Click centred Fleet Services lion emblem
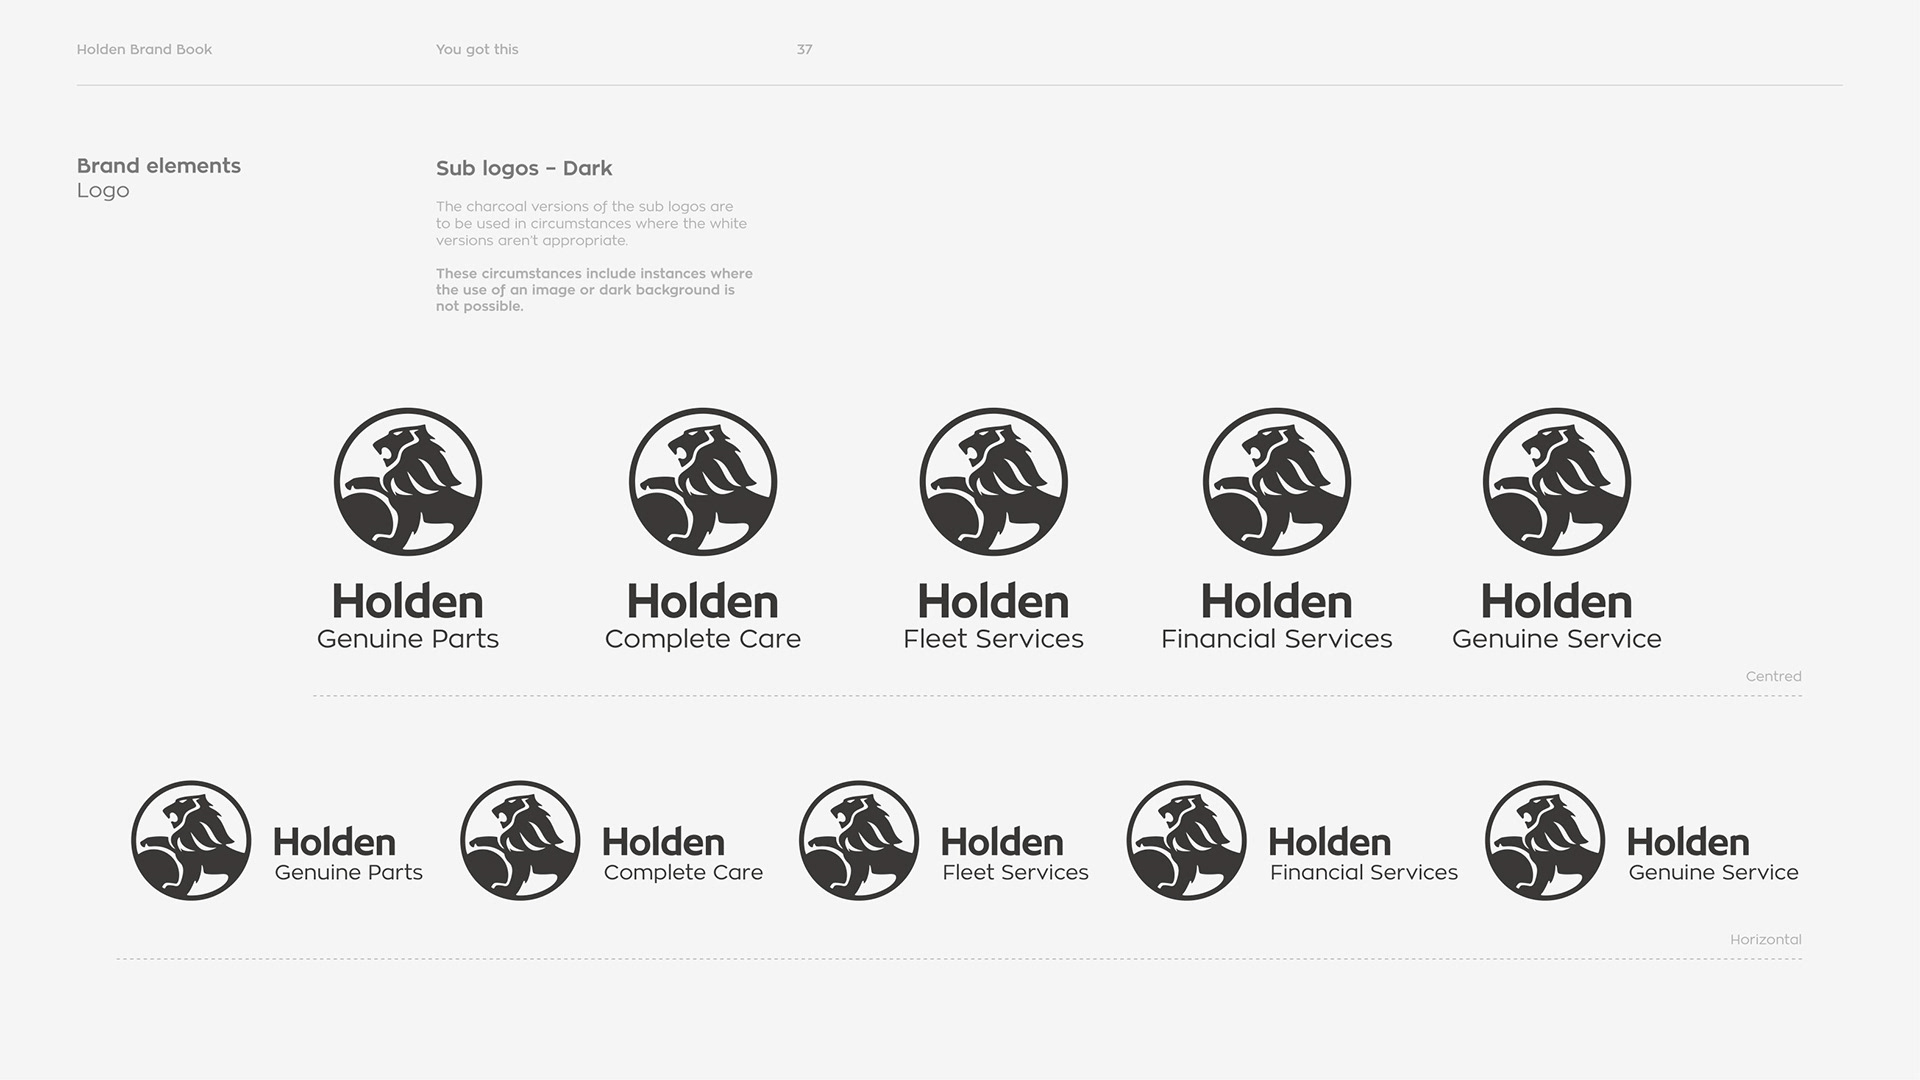The image size is (1920, 1080). tap(993, 482)
